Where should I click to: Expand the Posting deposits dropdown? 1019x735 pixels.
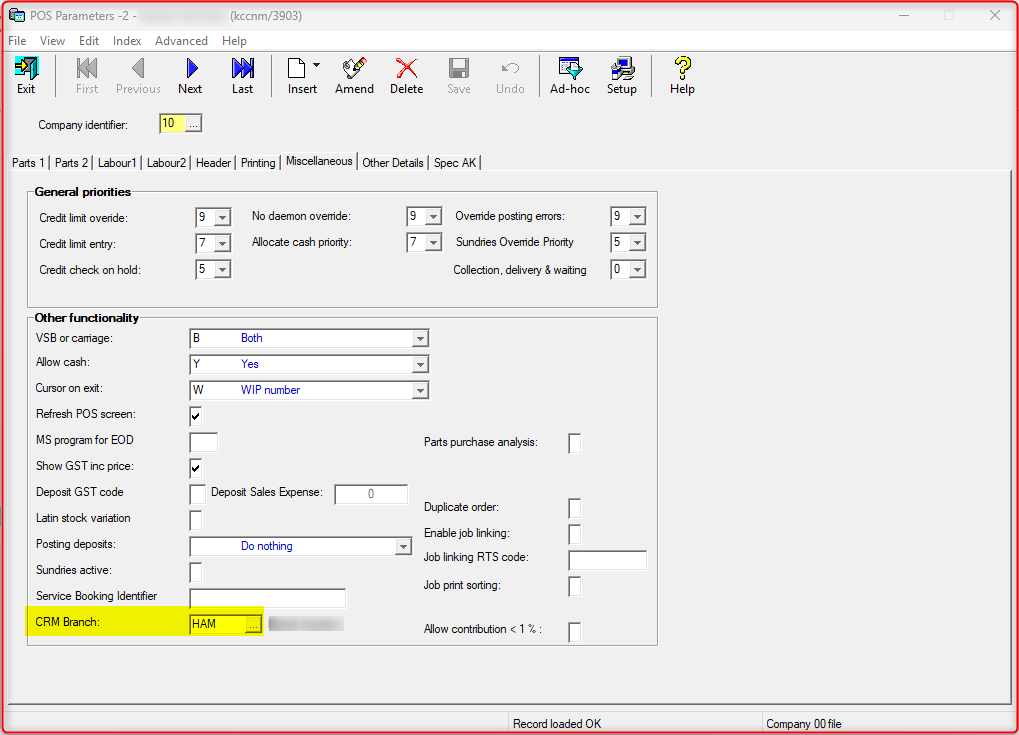click(403, 547)
